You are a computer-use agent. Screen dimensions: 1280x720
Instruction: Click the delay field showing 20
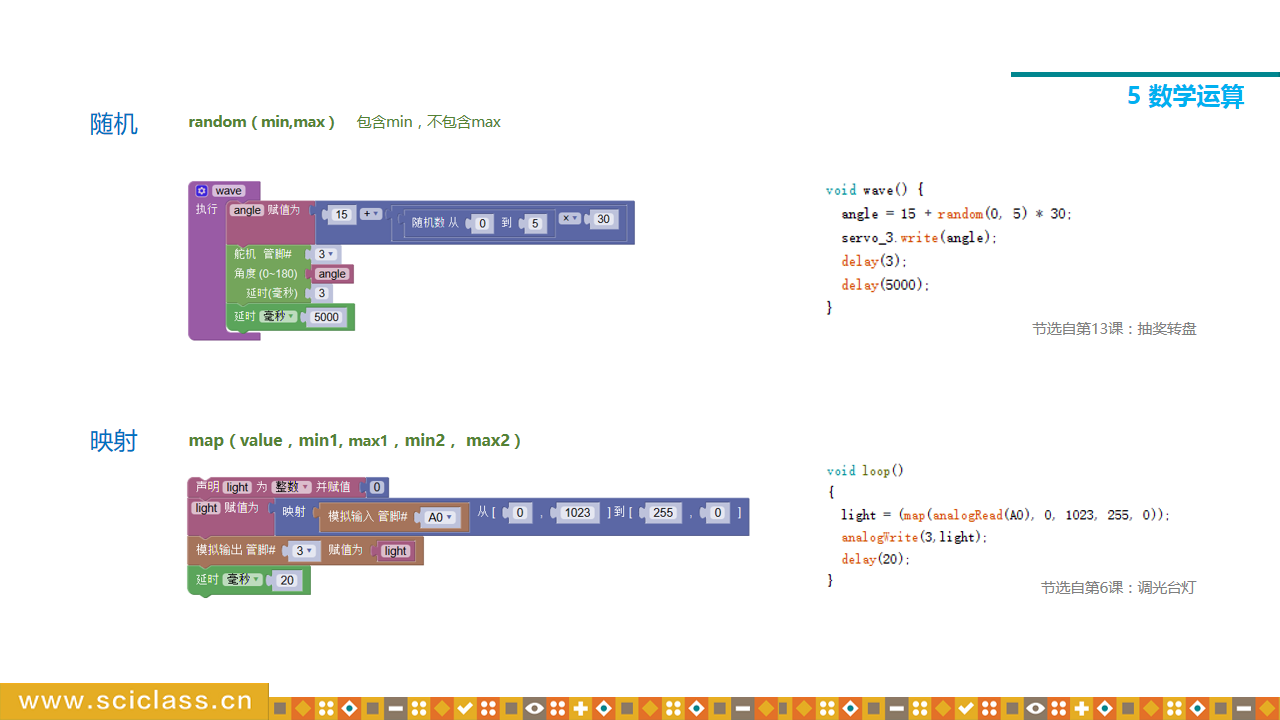coord(287,581)
